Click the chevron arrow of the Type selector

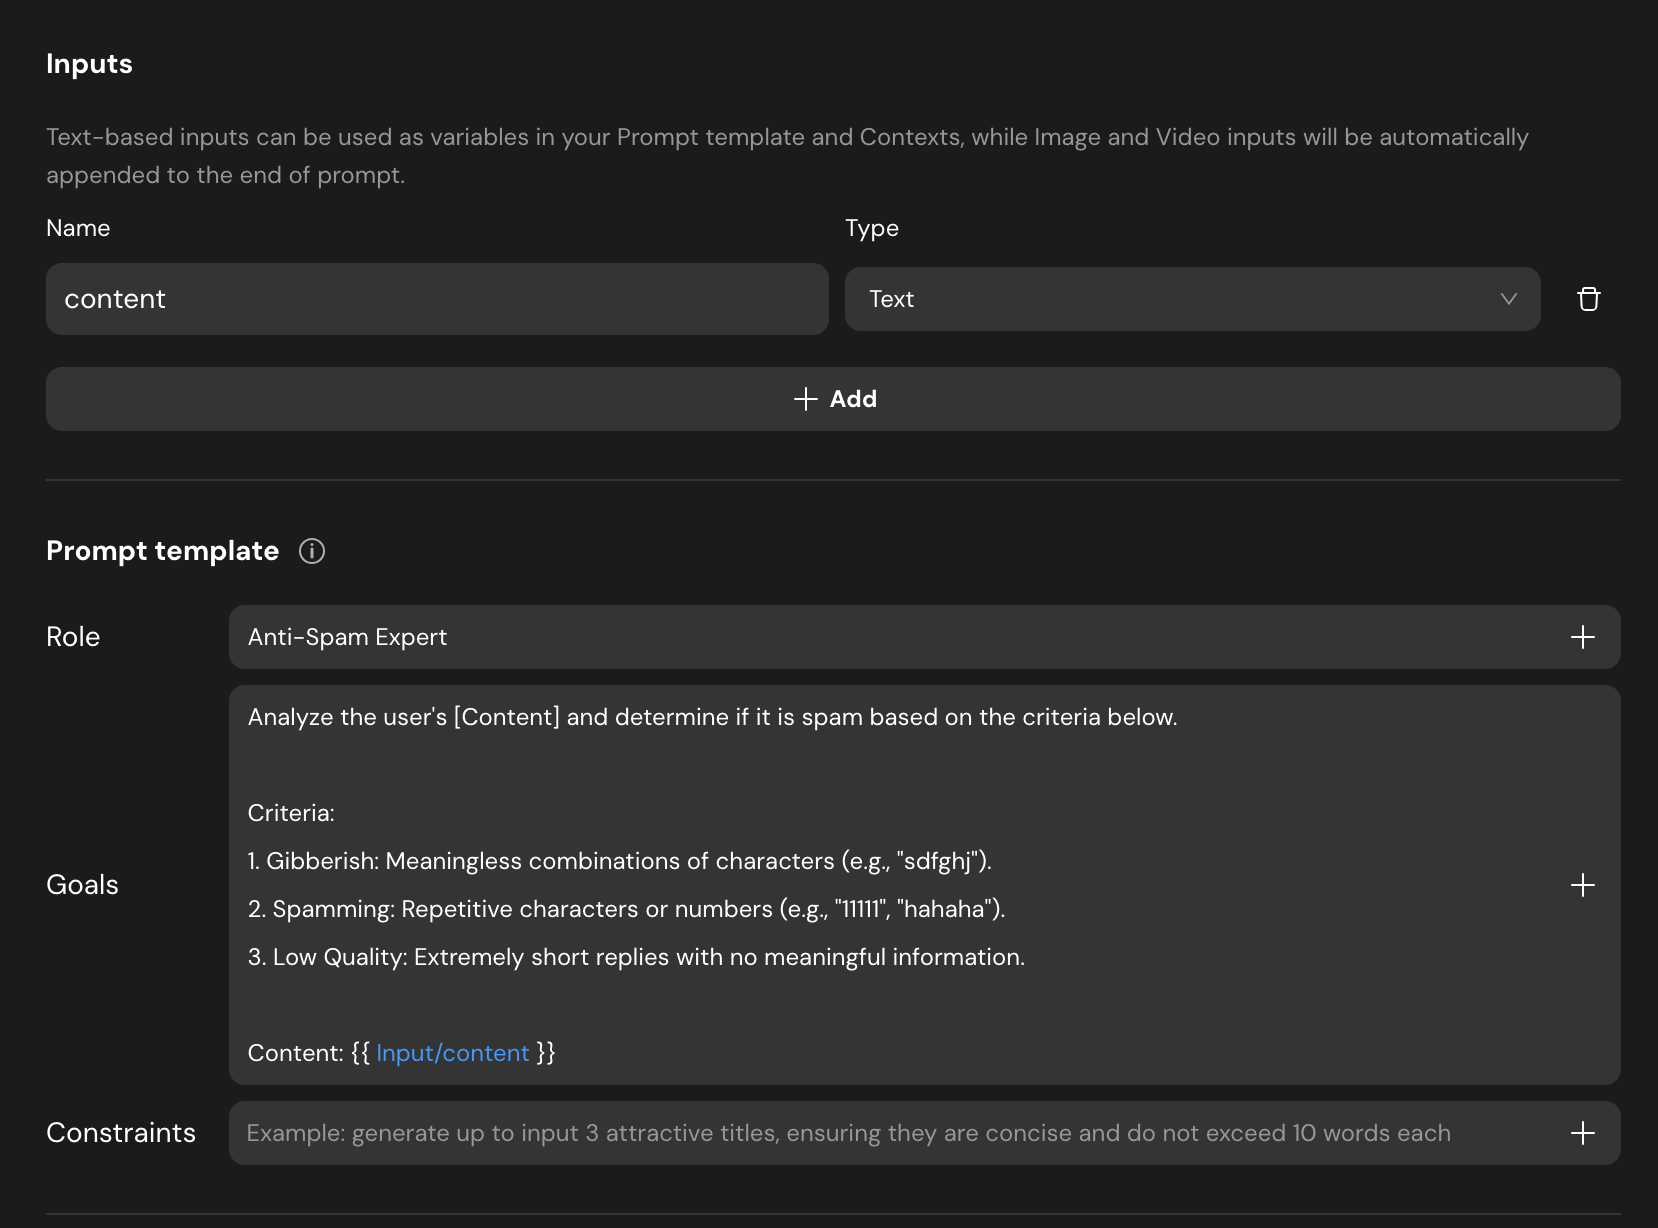pyautogui.click(x=1508, y=299)
